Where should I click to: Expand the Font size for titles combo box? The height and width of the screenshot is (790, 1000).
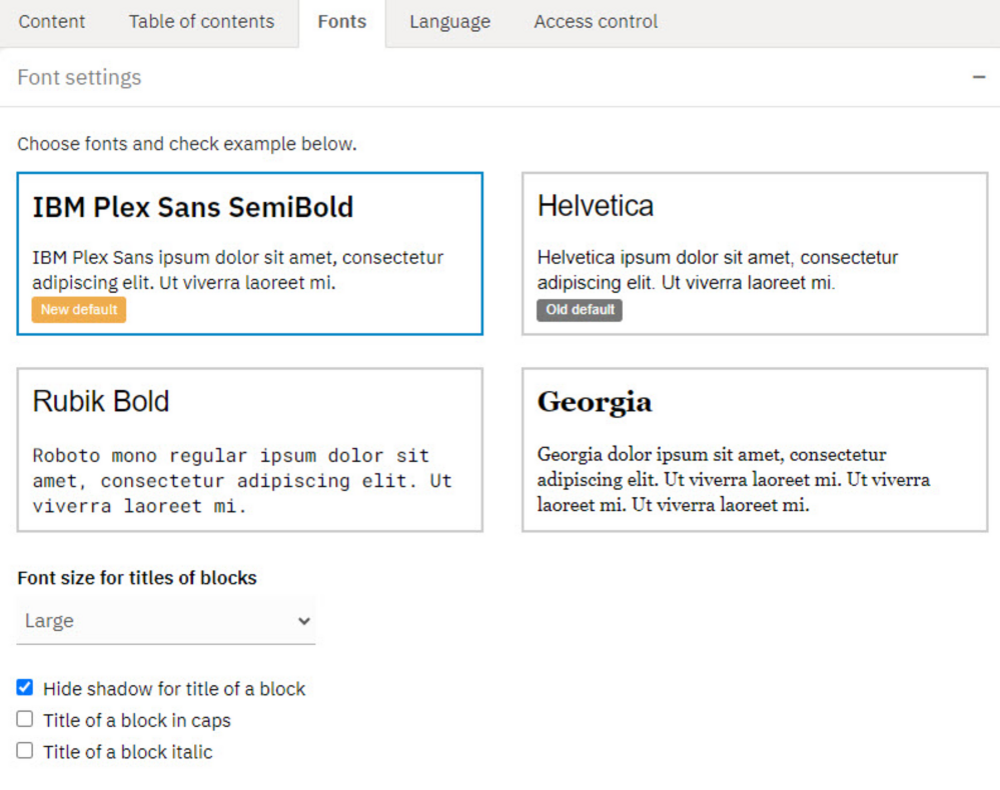point(166,621)
